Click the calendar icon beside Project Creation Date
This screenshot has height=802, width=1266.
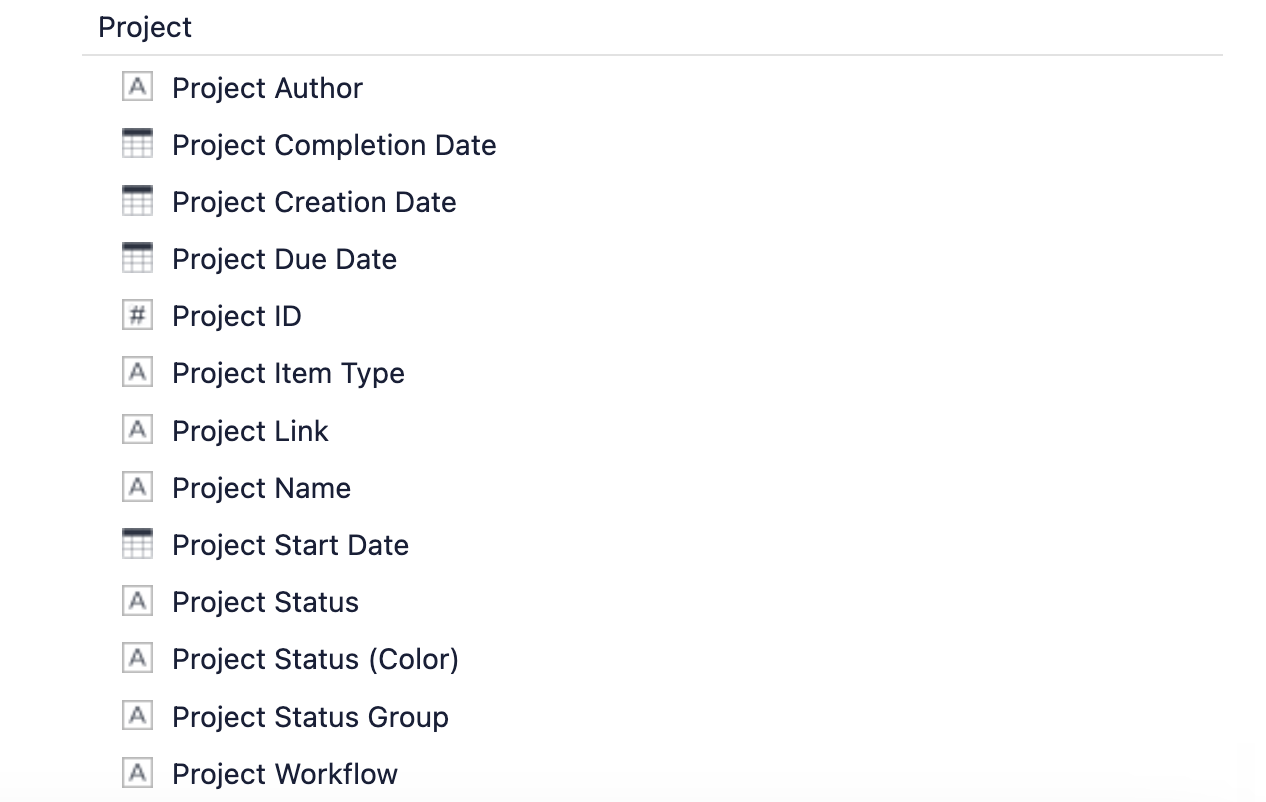point(137,201)
